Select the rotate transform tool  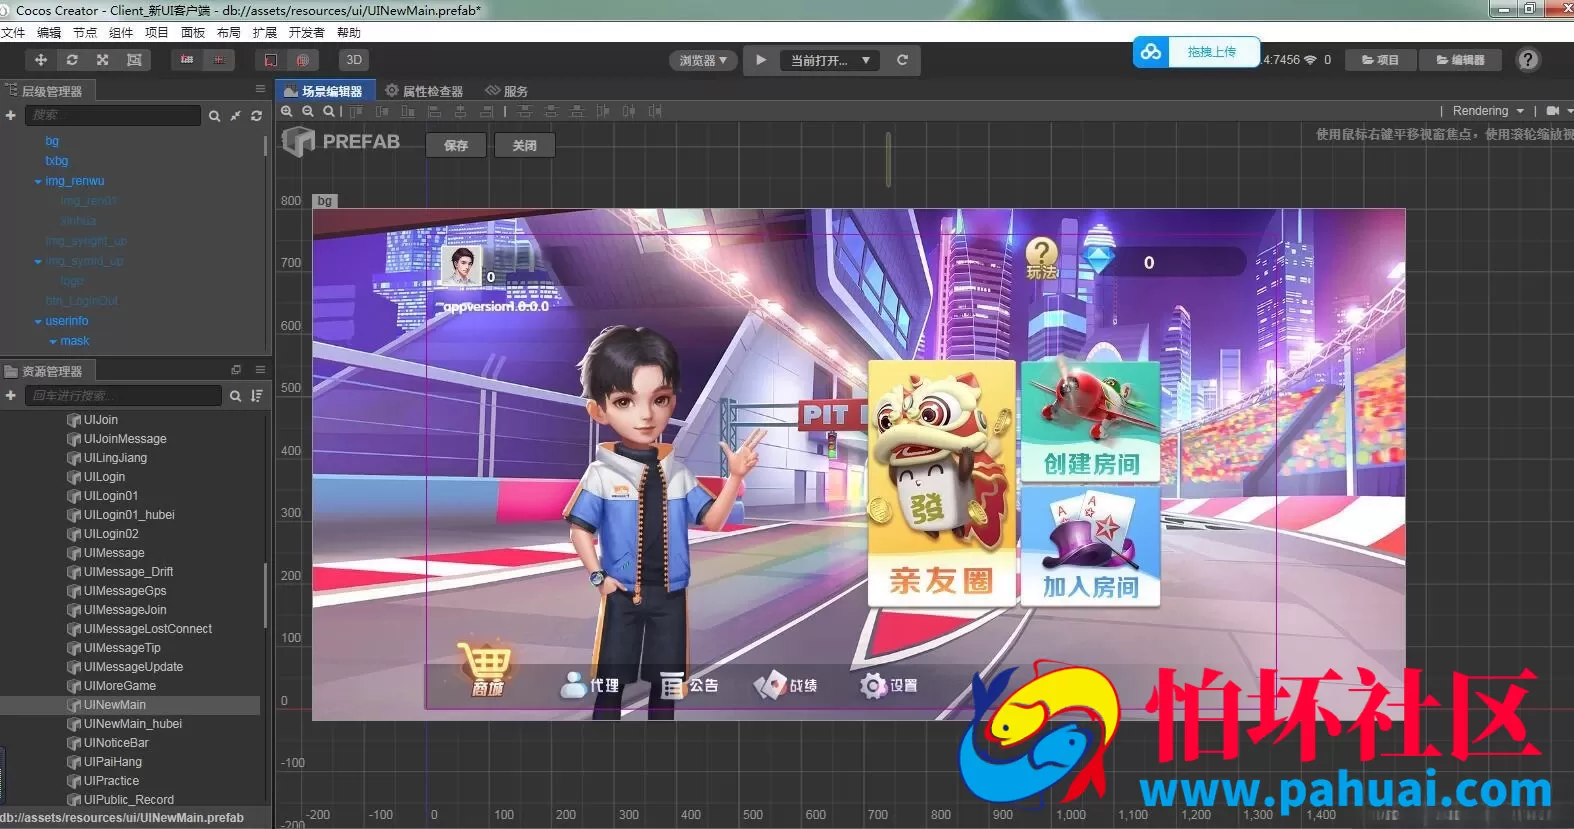point(72,60)
